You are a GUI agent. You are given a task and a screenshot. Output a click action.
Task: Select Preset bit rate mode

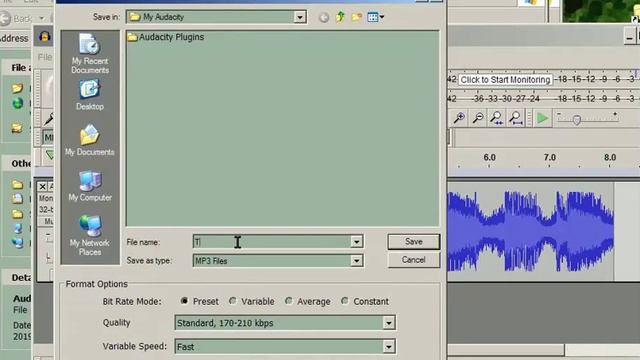[x=184, y=301]
